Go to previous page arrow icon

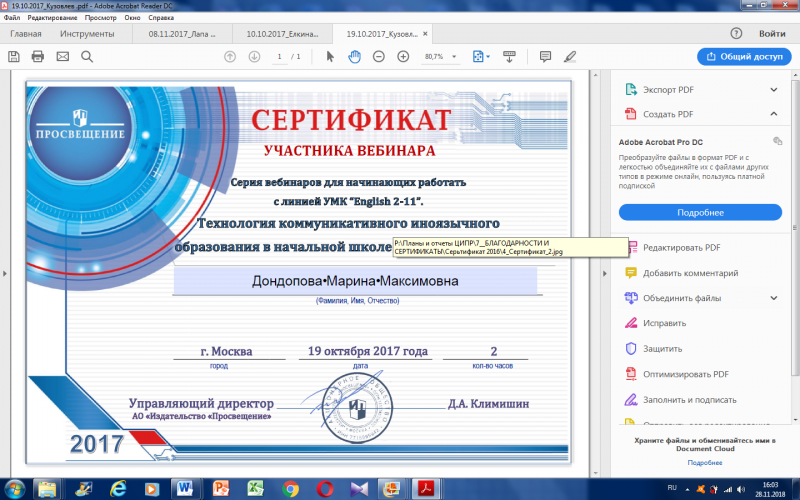click(x=230, y=57)
